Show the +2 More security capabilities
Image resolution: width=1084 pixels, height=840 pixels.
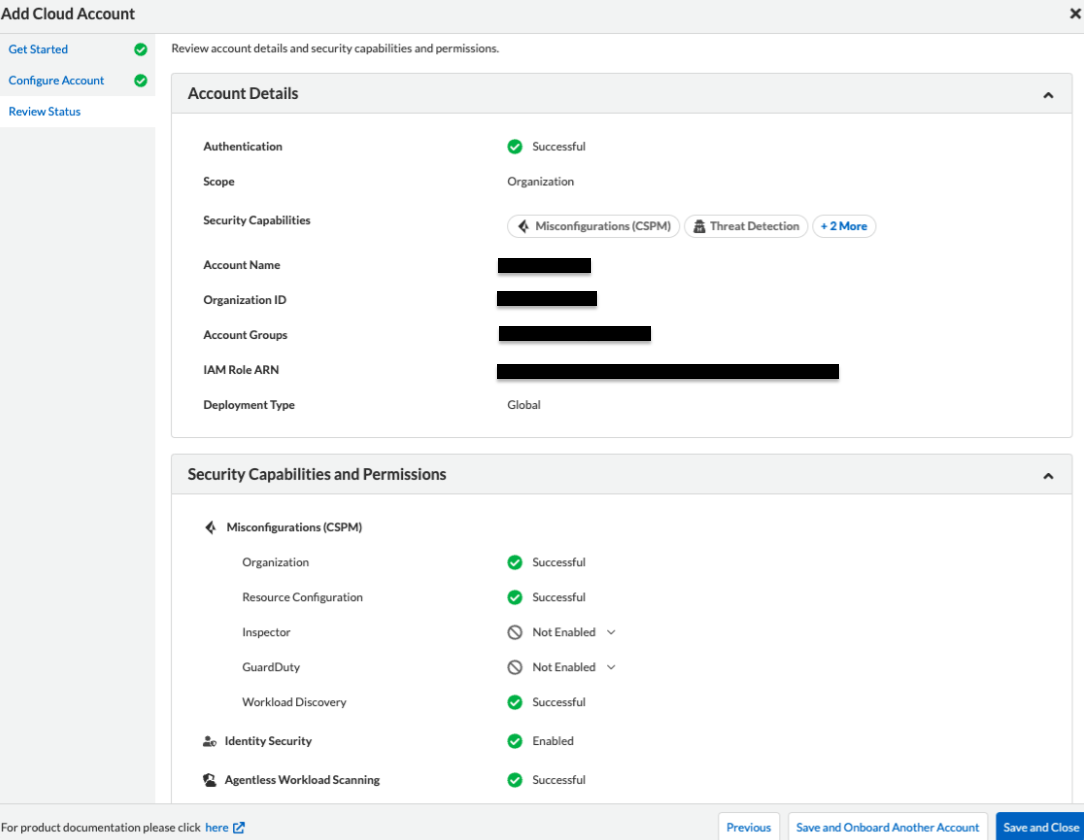[843, 226]
